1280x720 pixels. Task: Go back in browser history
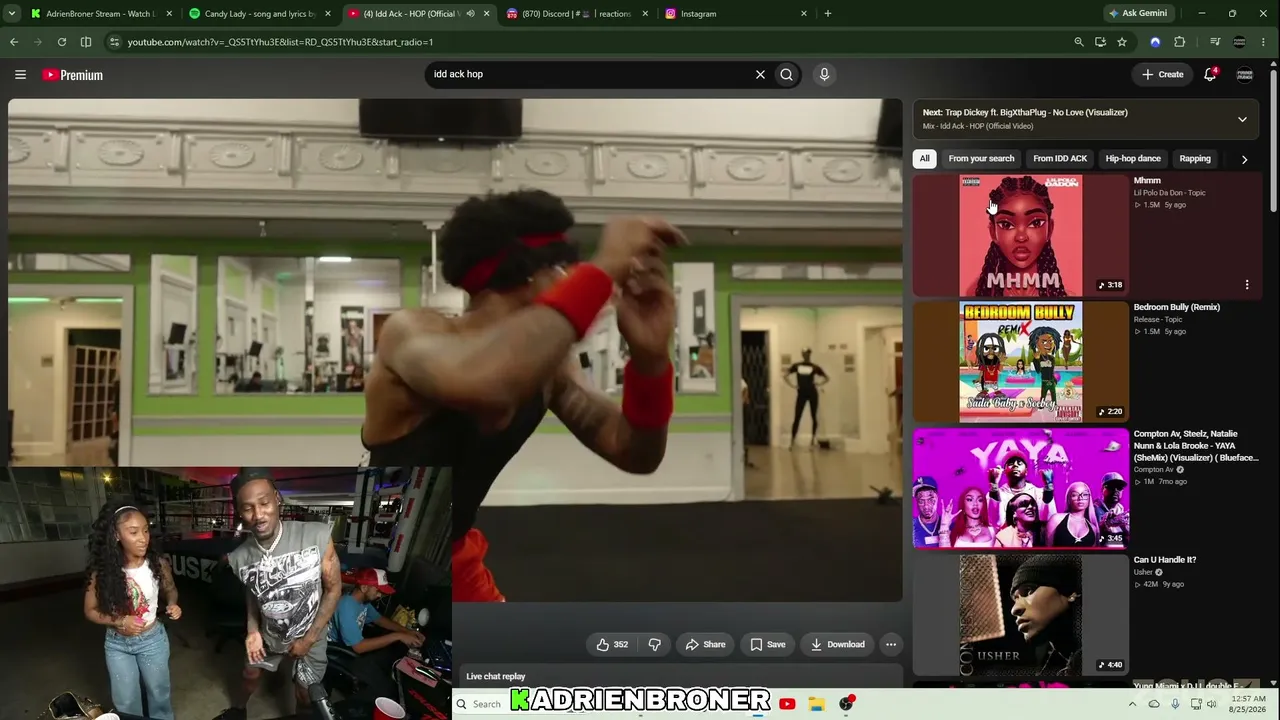tap(14, 42)
